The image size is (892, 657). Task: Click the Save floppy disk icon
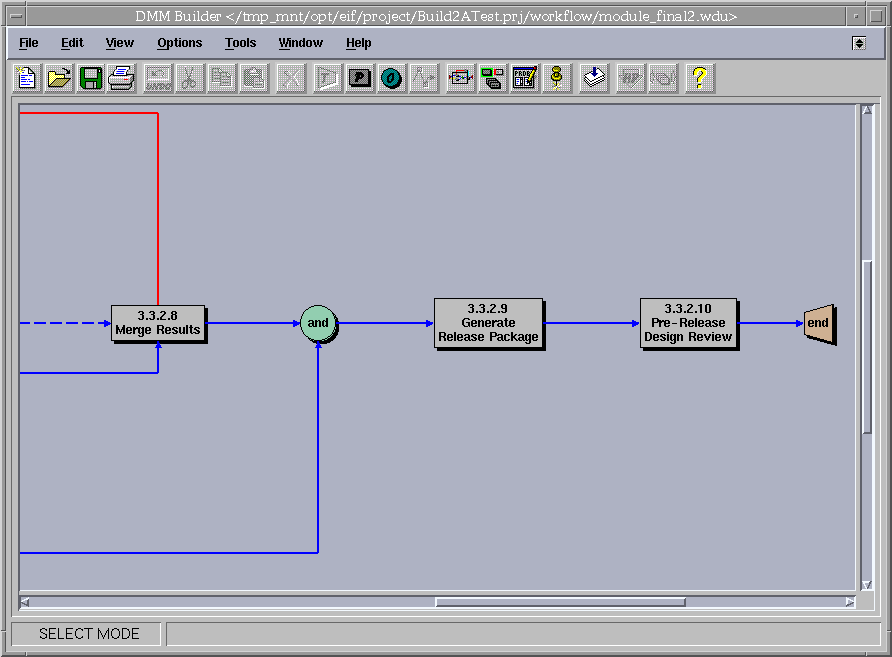[91, 78]
